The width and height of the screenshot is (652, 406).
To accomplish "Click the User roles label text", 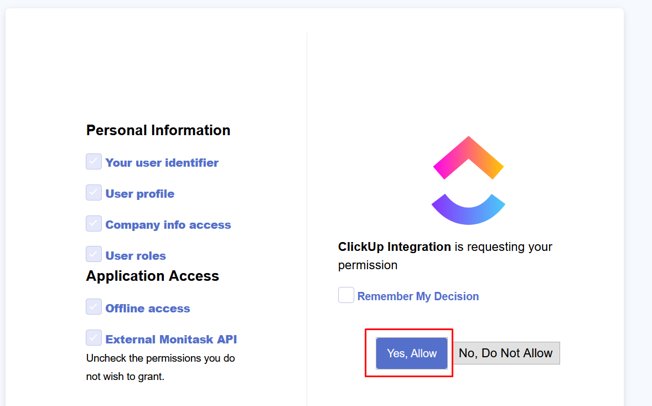I will 135,256.
